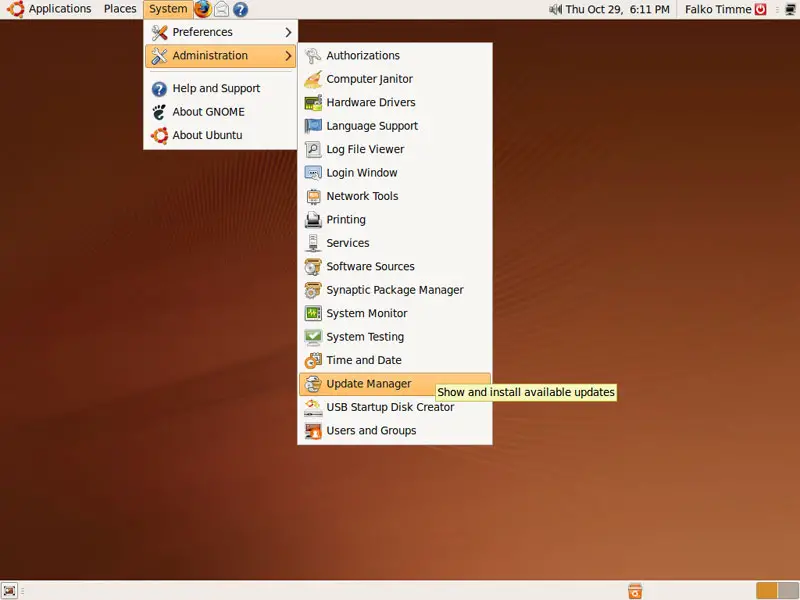
Task: Open Help and Support
Action: point(220,89)
